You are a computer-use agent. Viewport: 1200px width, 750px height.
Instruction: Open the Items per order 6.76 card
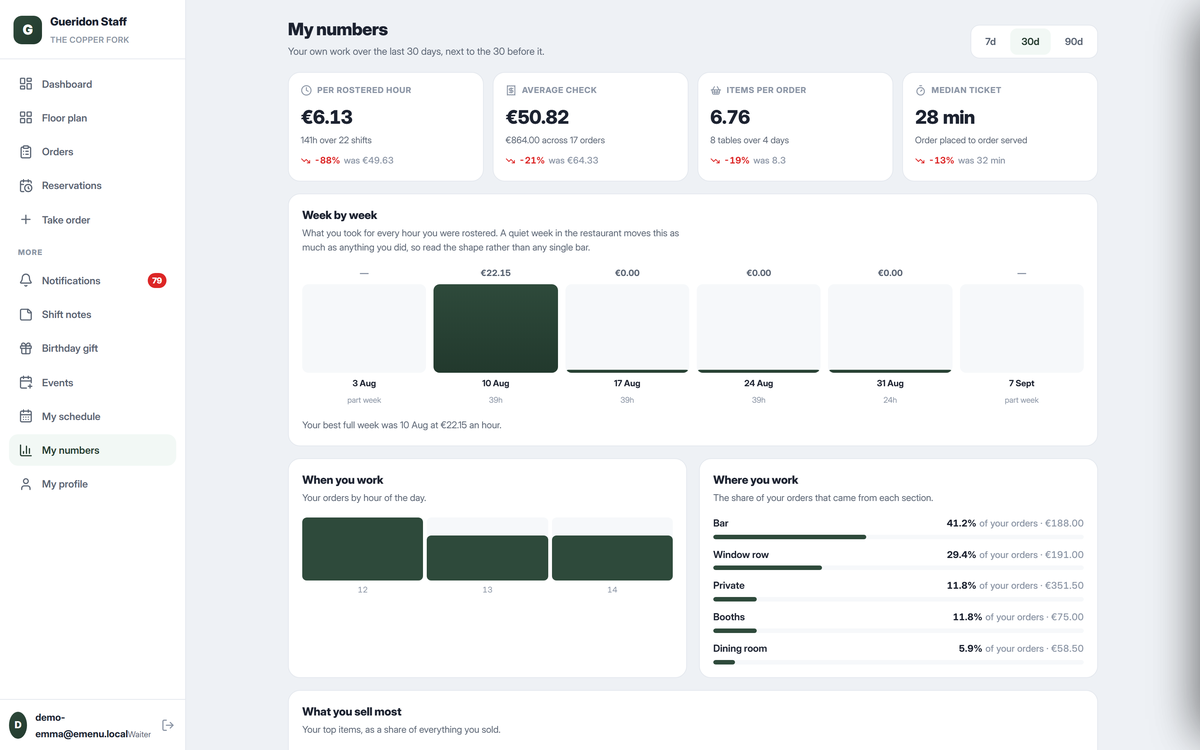(x=795, y=127)
